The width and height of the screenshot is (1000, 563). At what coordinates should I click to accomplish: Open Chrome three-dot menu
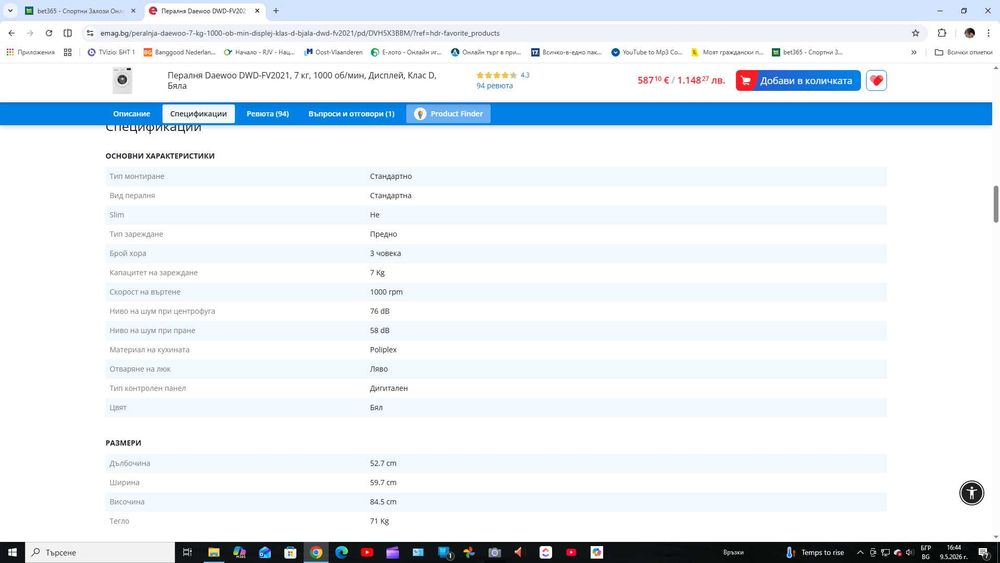pyautogui.click(x=989, y=33)
